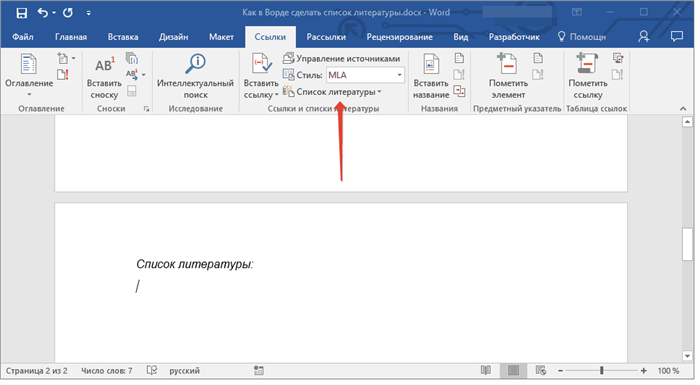Click the Список литературы: heading text

[x=195, y=264]
